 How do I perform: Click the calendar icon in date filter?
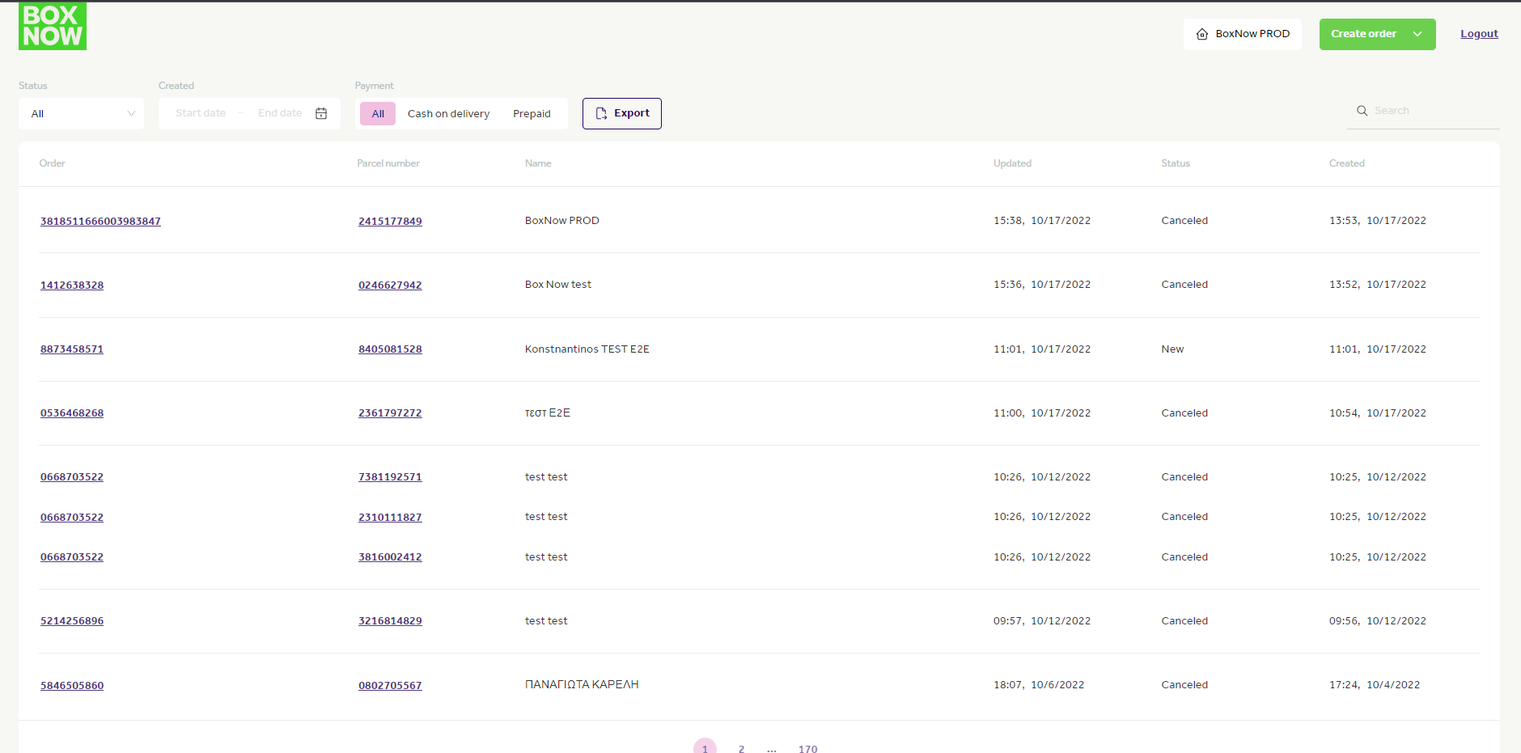point(321,114)
